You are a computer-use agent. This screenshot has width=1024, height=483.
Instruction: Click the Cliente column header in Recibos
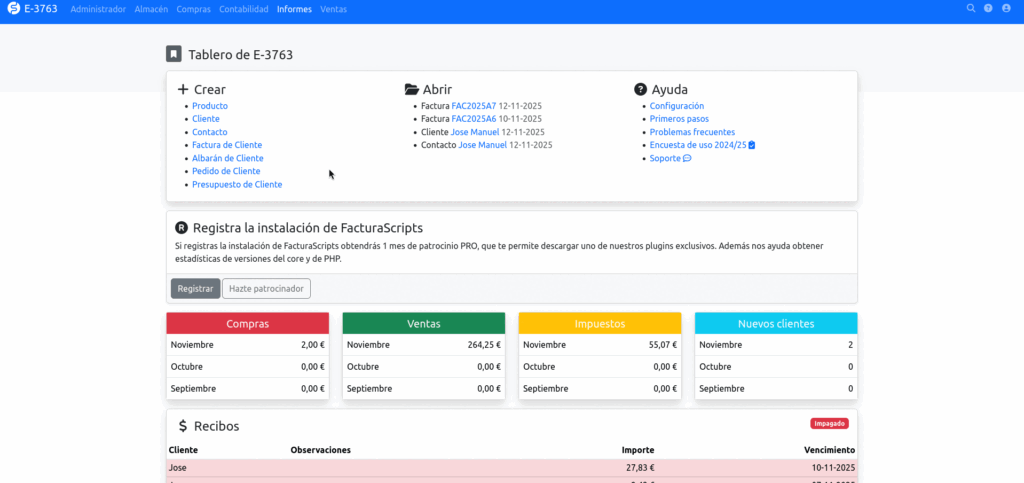(x=184, y=450)
